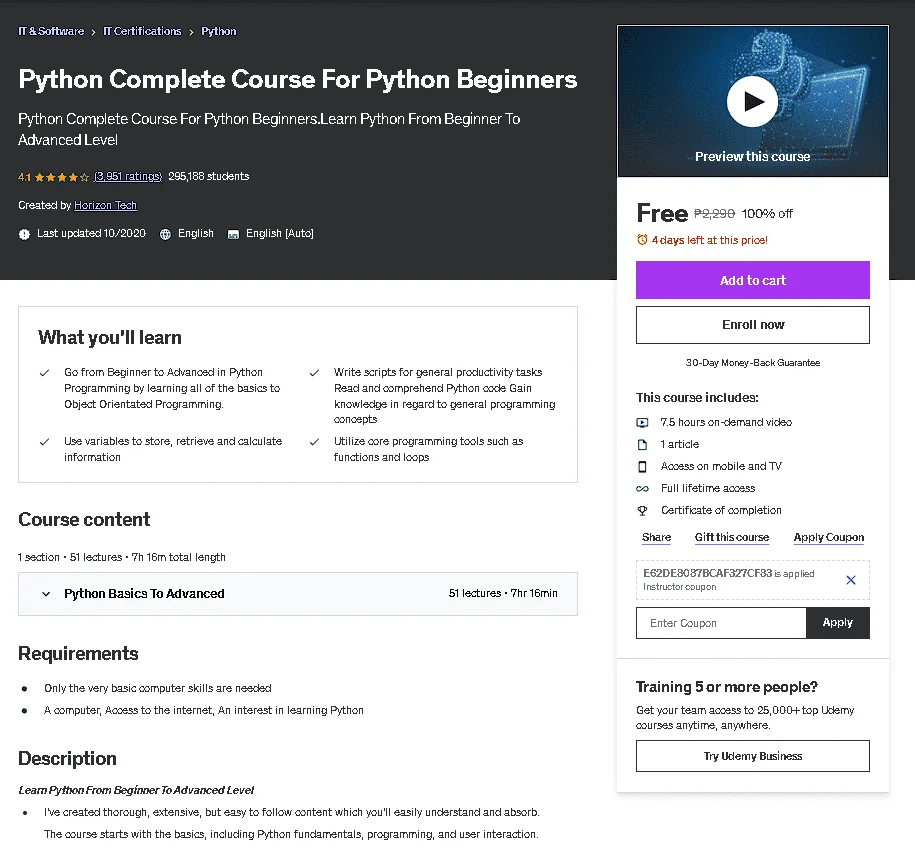Image resolution: width=915 pixels, height=861 pixels.
Task: Open the 3,951 ratings link
Action: (x=128, y=176)
